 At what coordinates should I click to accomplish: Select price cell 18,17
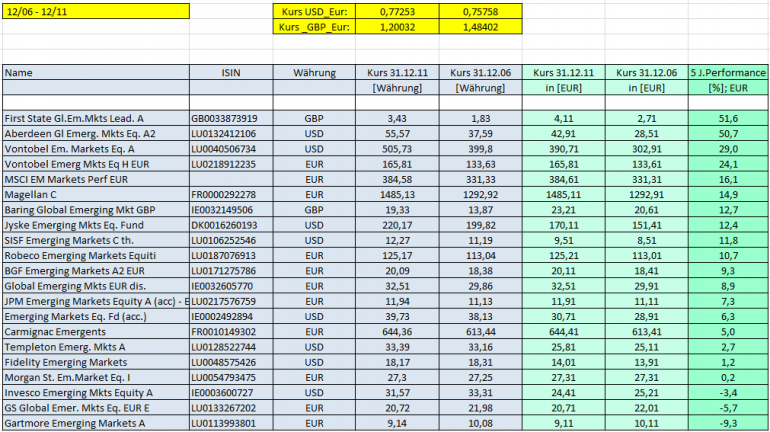pos(397,362)
